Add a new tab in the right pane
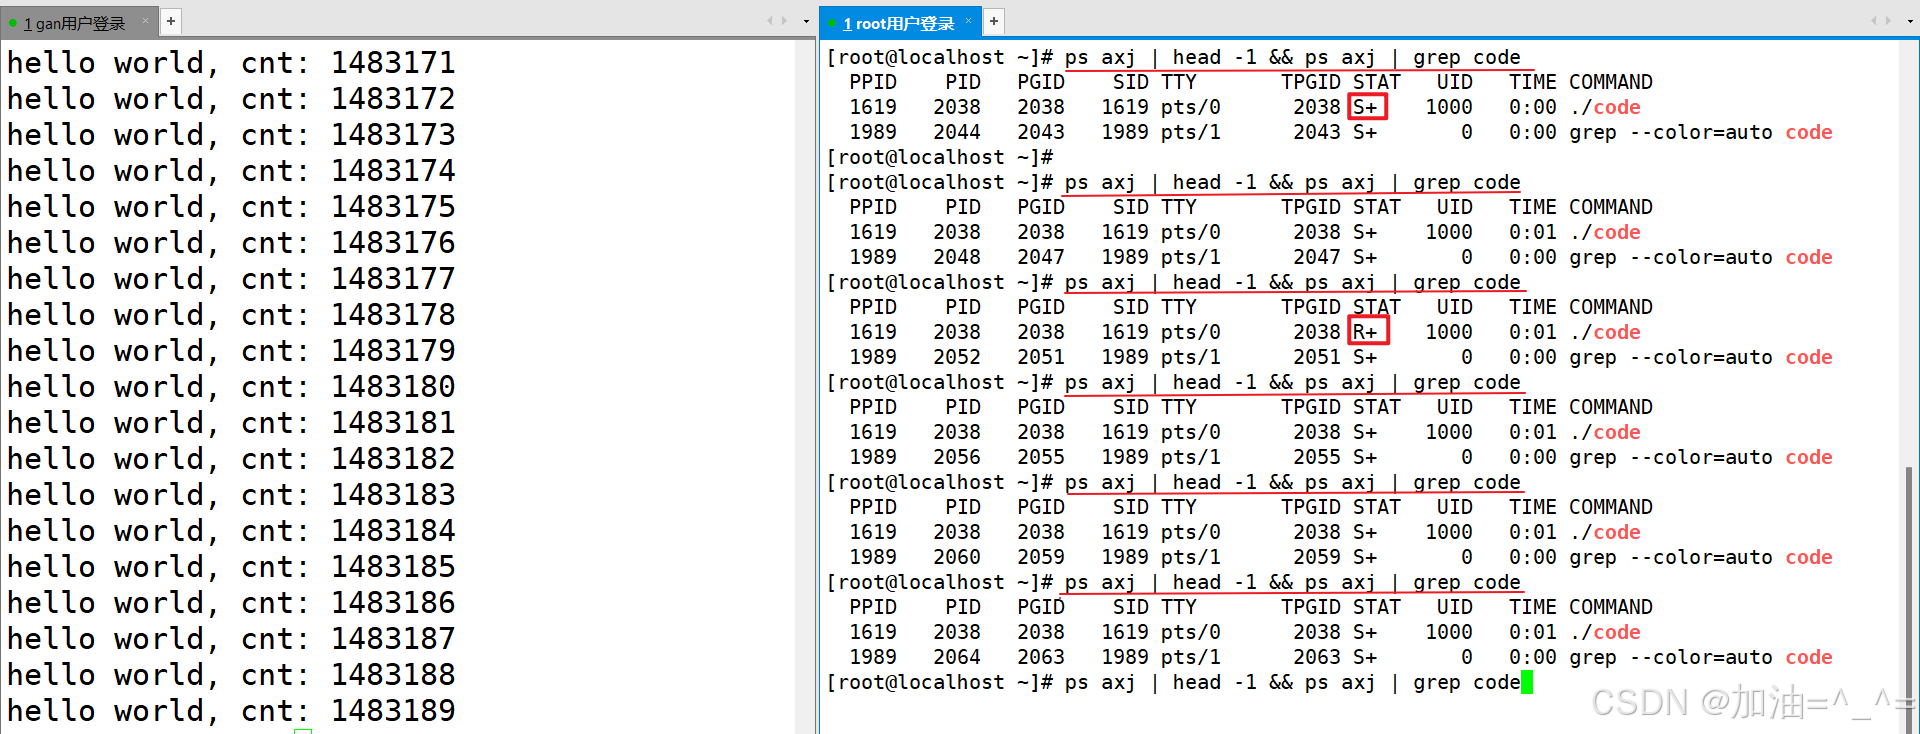The height and width of the screenshot is (734, 1920). coord(994,20)
